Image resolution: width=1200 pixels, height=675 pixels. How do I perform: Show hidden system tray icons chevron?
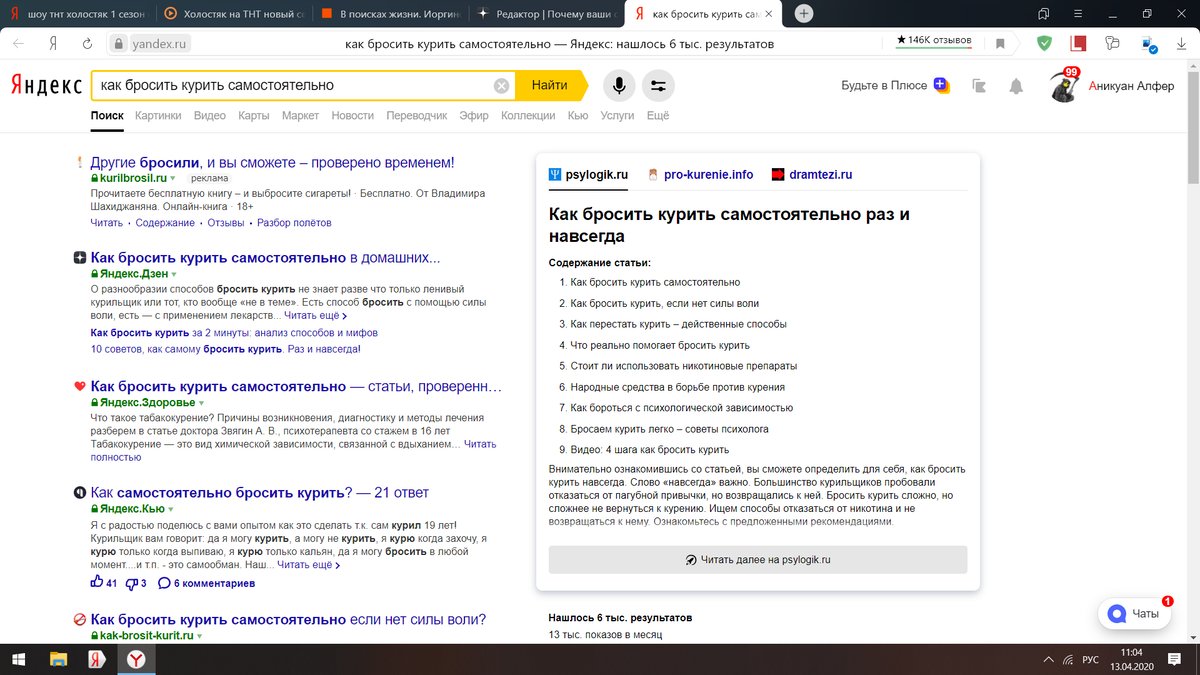(1048, 660)
